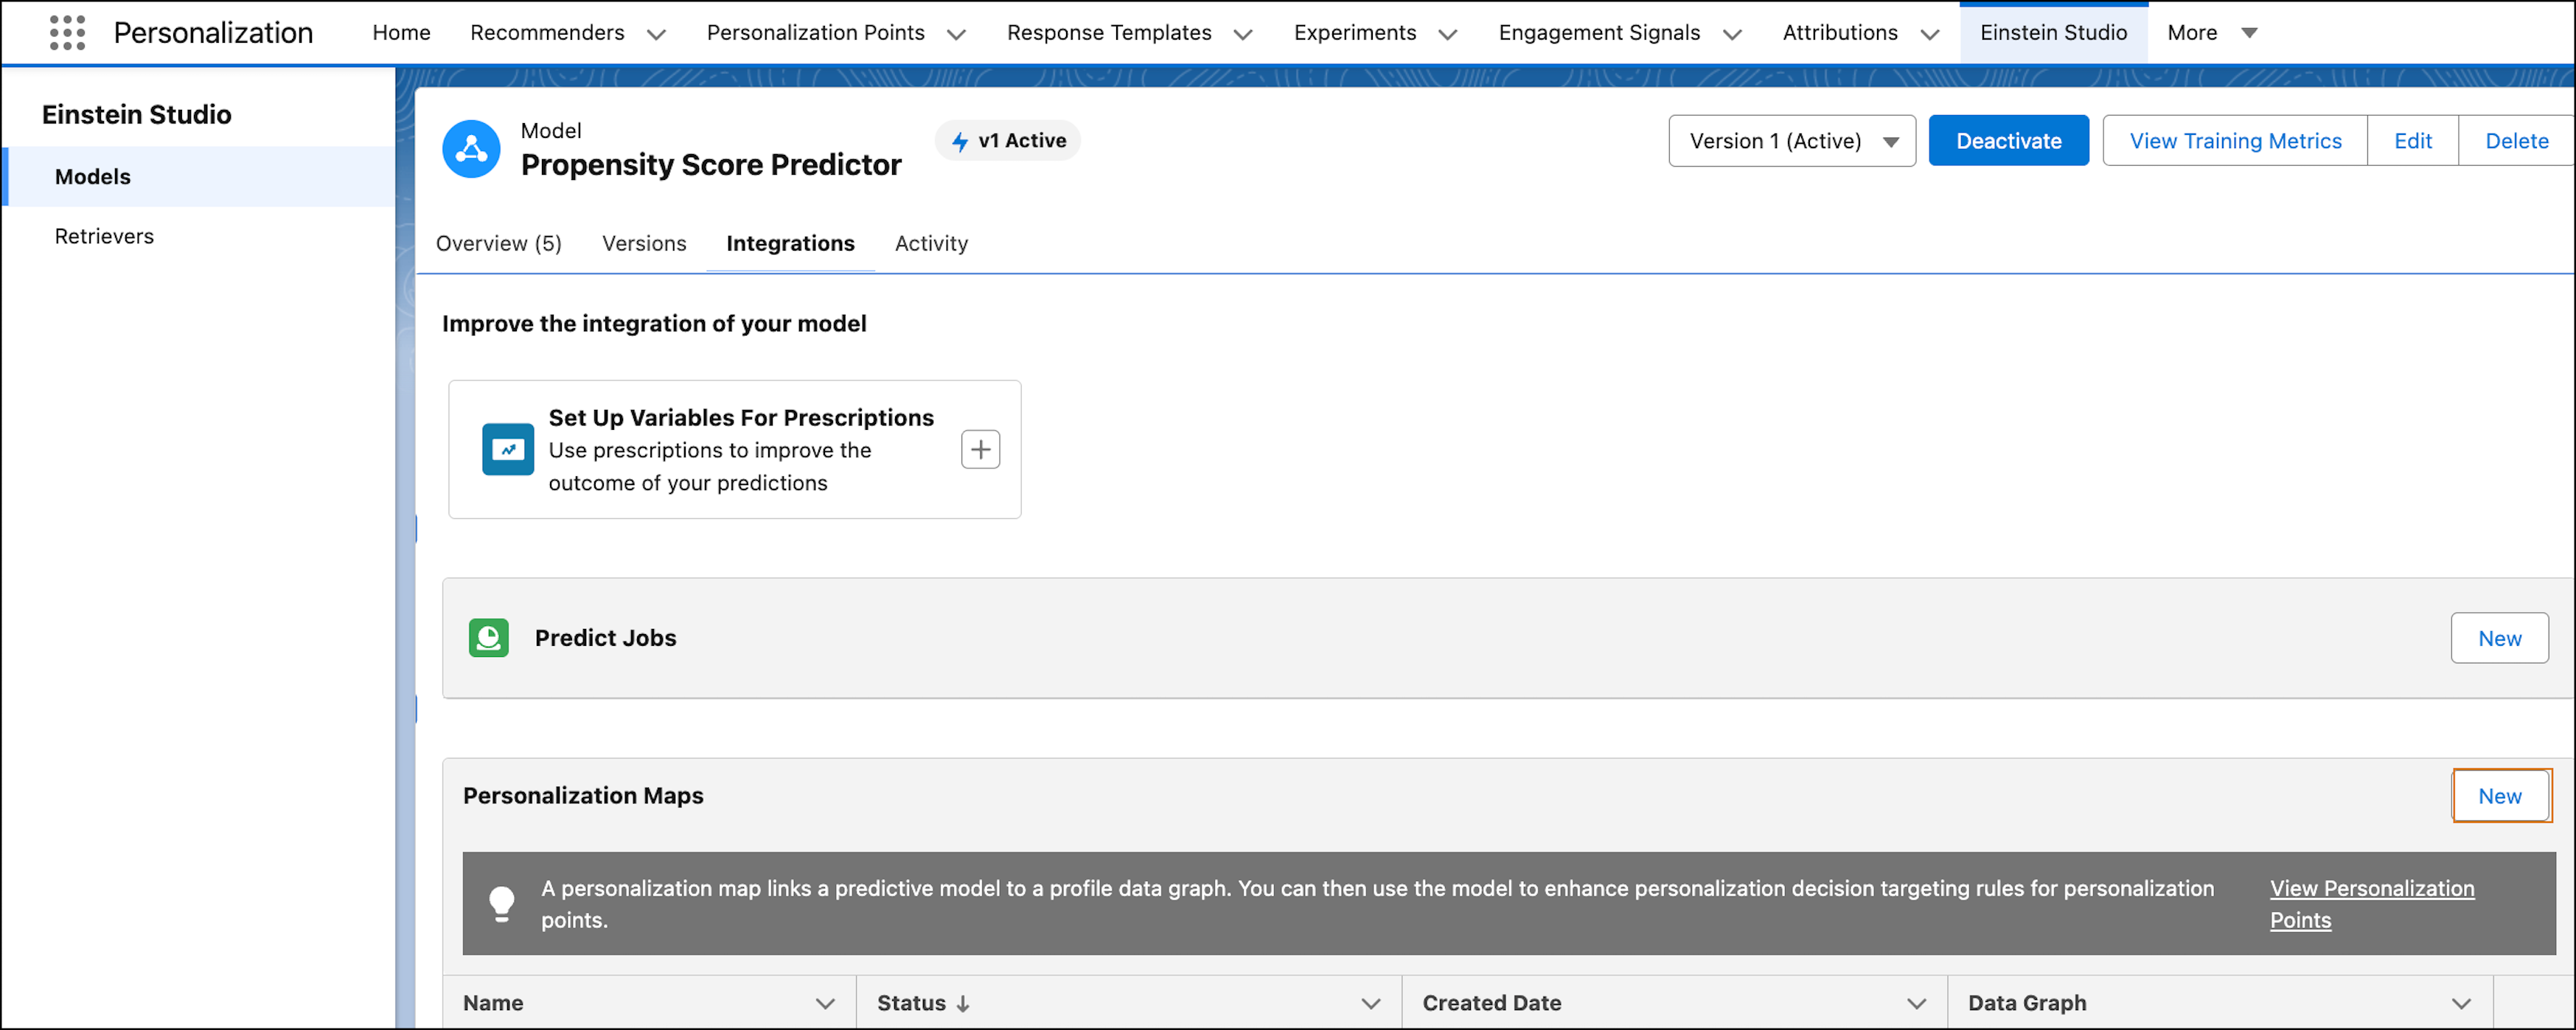The width and height of the screenshot is (2576, 1030).
Task: Open the Engagement Signals tab
Action: click(x=1599, y=33)
